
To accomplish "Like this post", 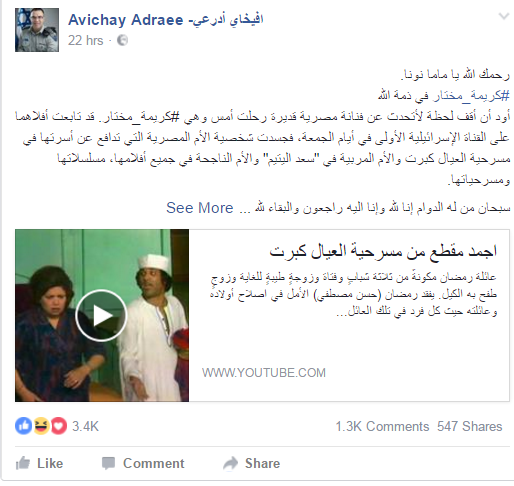I will pos(39,463).
